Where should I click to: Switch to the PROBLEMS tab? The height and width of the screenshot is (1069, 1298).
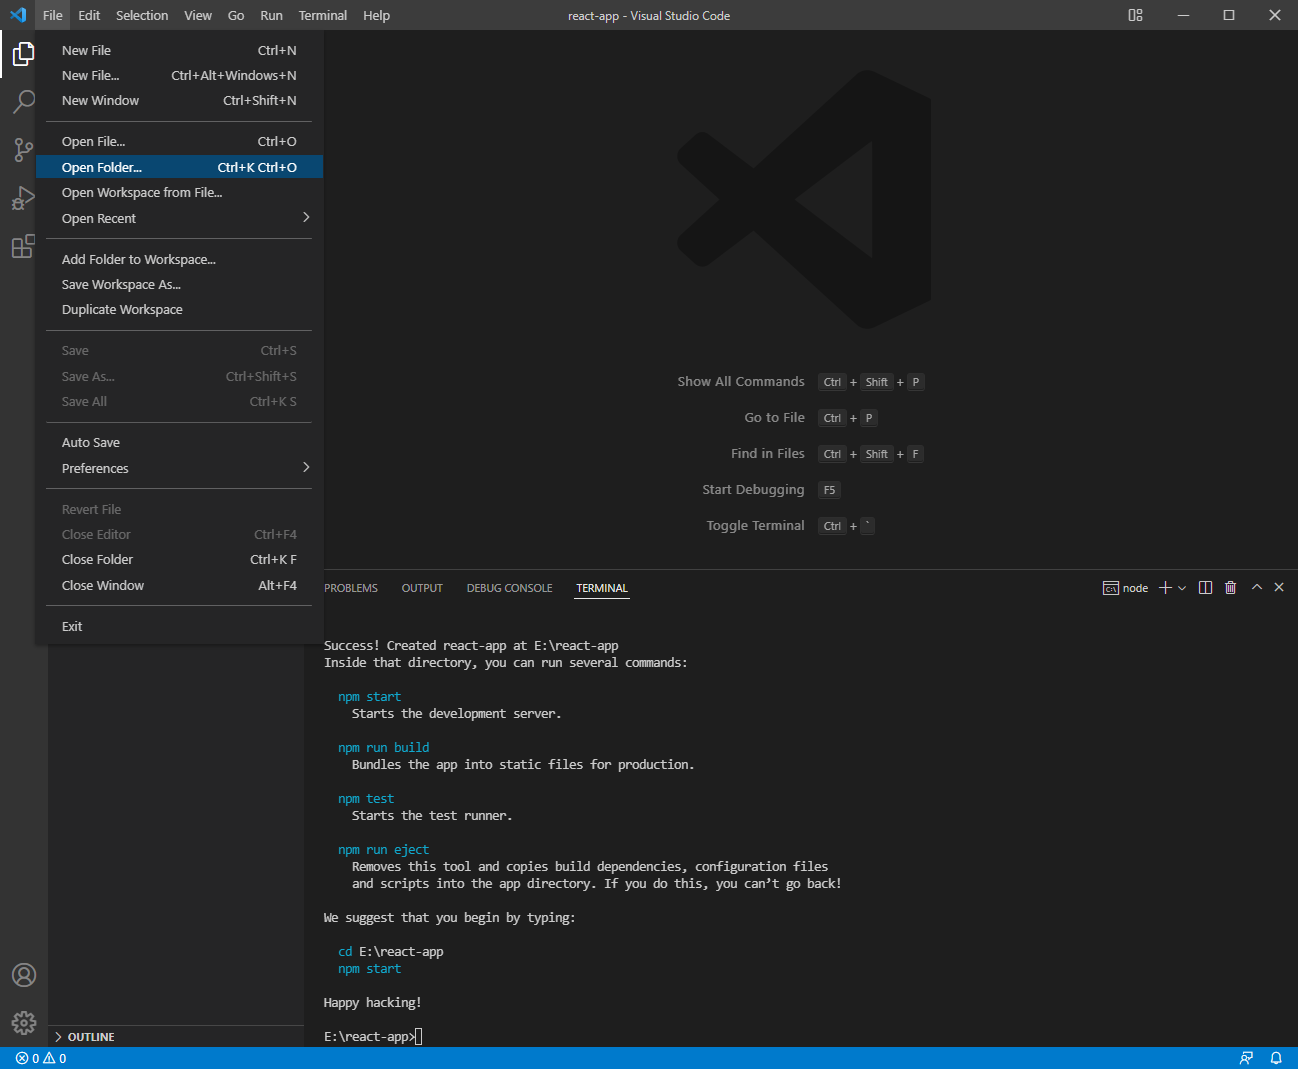[351, 588]
